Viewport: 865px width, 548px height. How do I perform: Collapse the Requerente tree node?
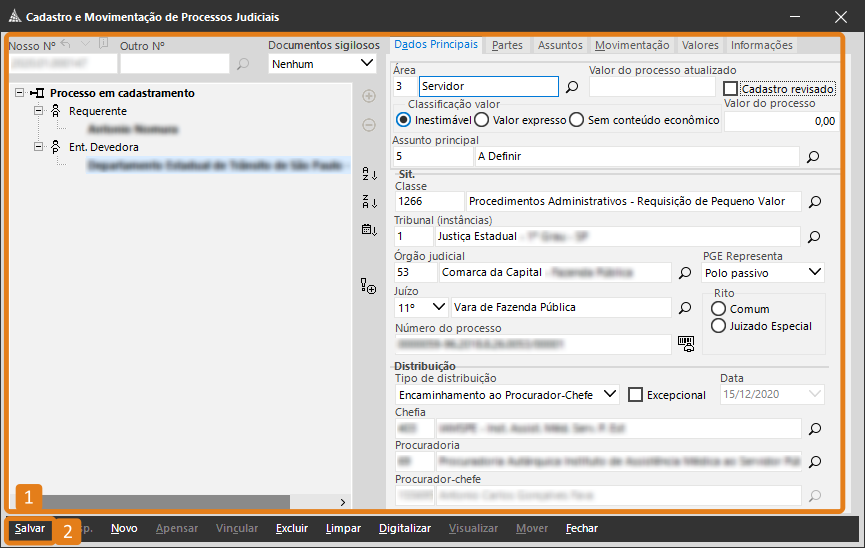[x=39, y=111]
